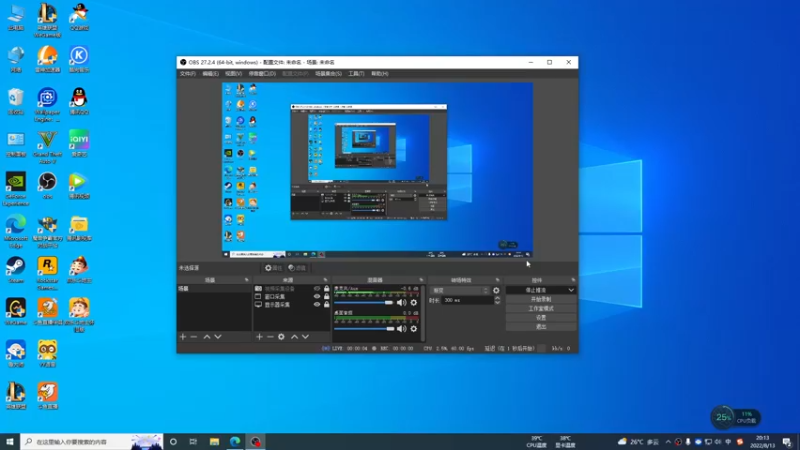Pop out the Scene Transitions dock panel
The image size is (800, 450).
(x=497, y=280)
